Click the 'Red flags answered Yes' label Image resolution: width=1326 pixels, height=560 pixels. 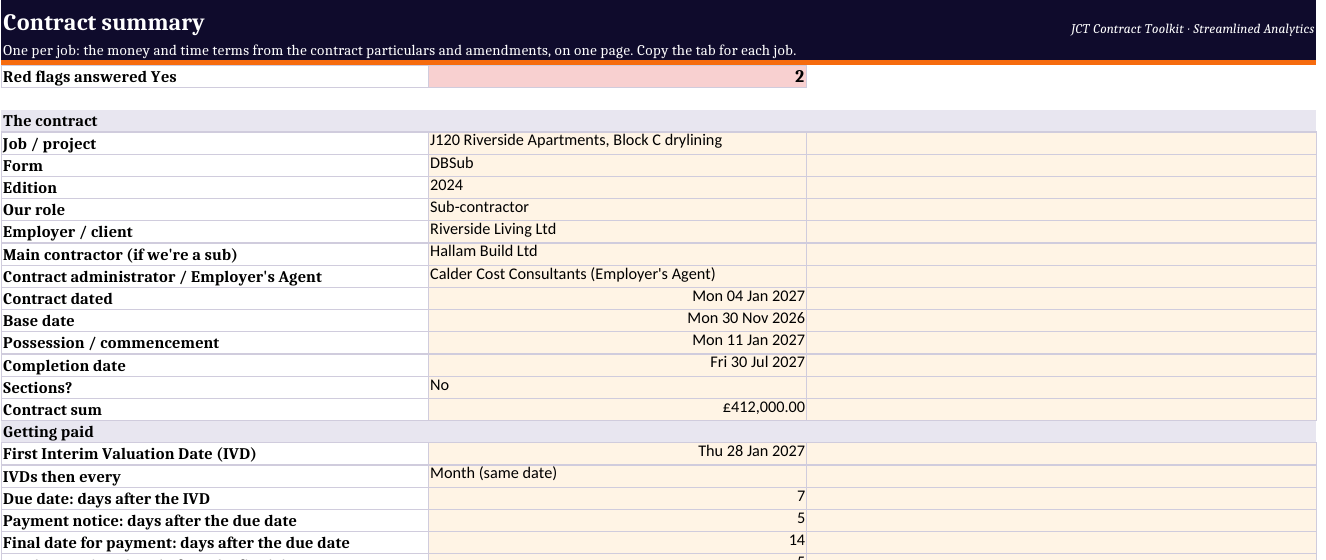point(215,77)
